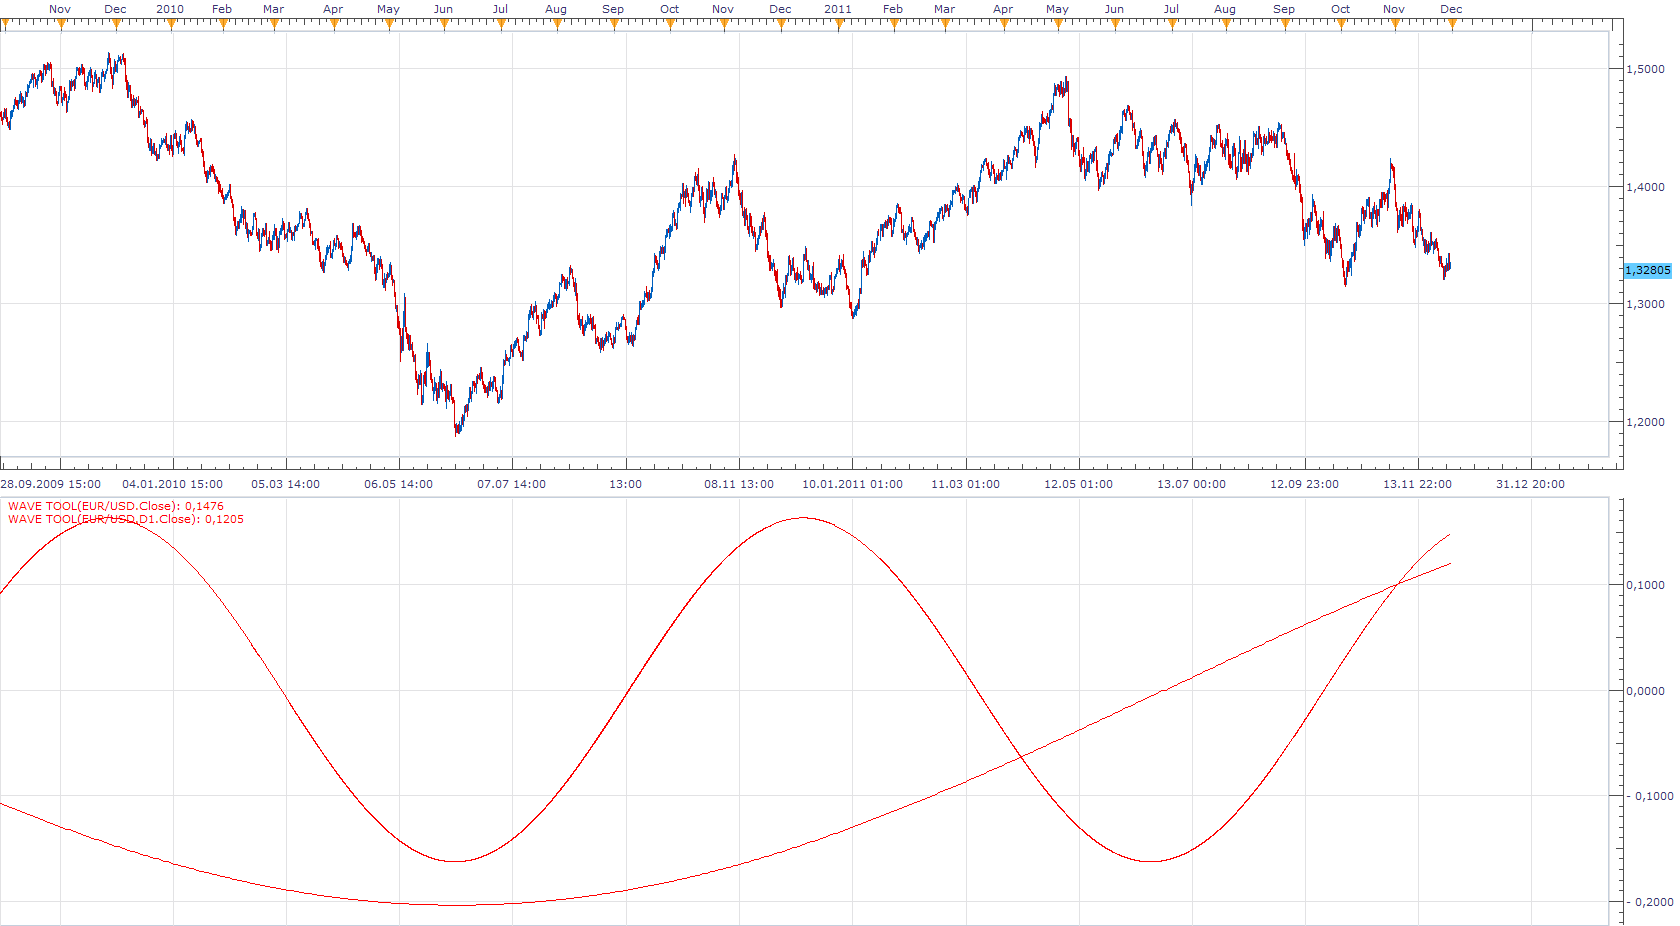1680x926 pixels.
Task: Click the orange marker below 2011 label
Action: 839,24
